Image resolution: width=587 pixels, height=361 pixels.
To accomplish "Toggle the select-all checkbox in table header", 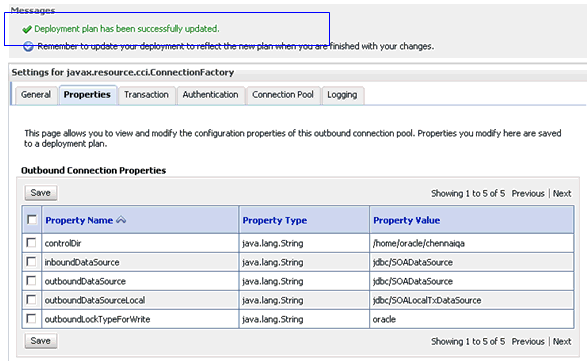I will [32, 219].
